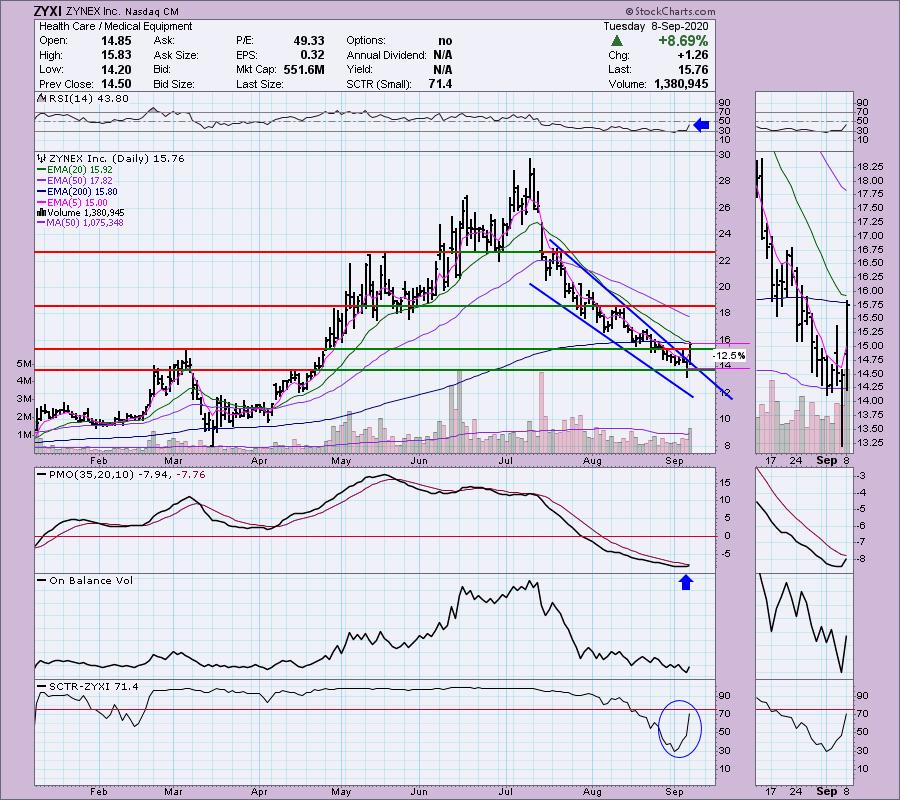Select the Mkt Cap value 551.6M

pos(304,69)
